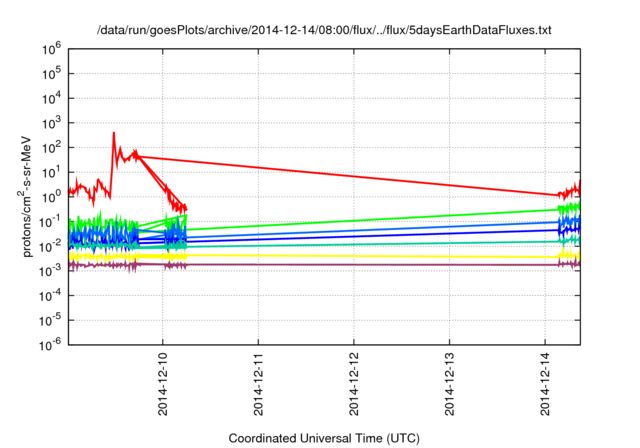Viewport: 640px width, 448px height.
Task: Click the long green data line
Action: tap(371, 220)
